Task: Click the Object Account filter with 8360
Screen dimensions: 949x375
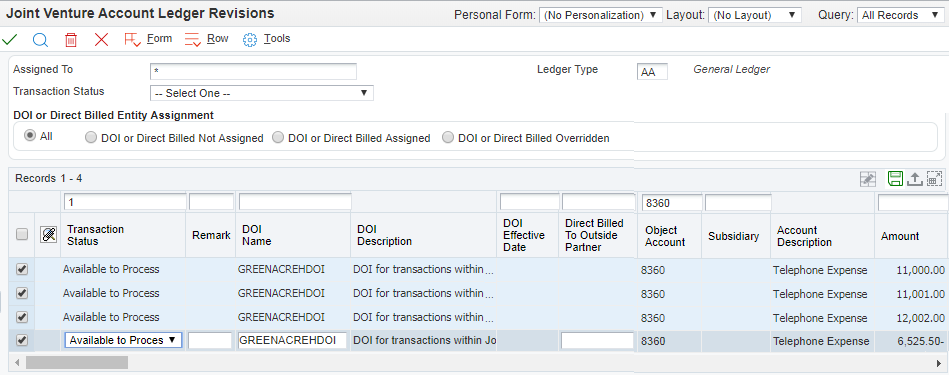Action: 671,203
